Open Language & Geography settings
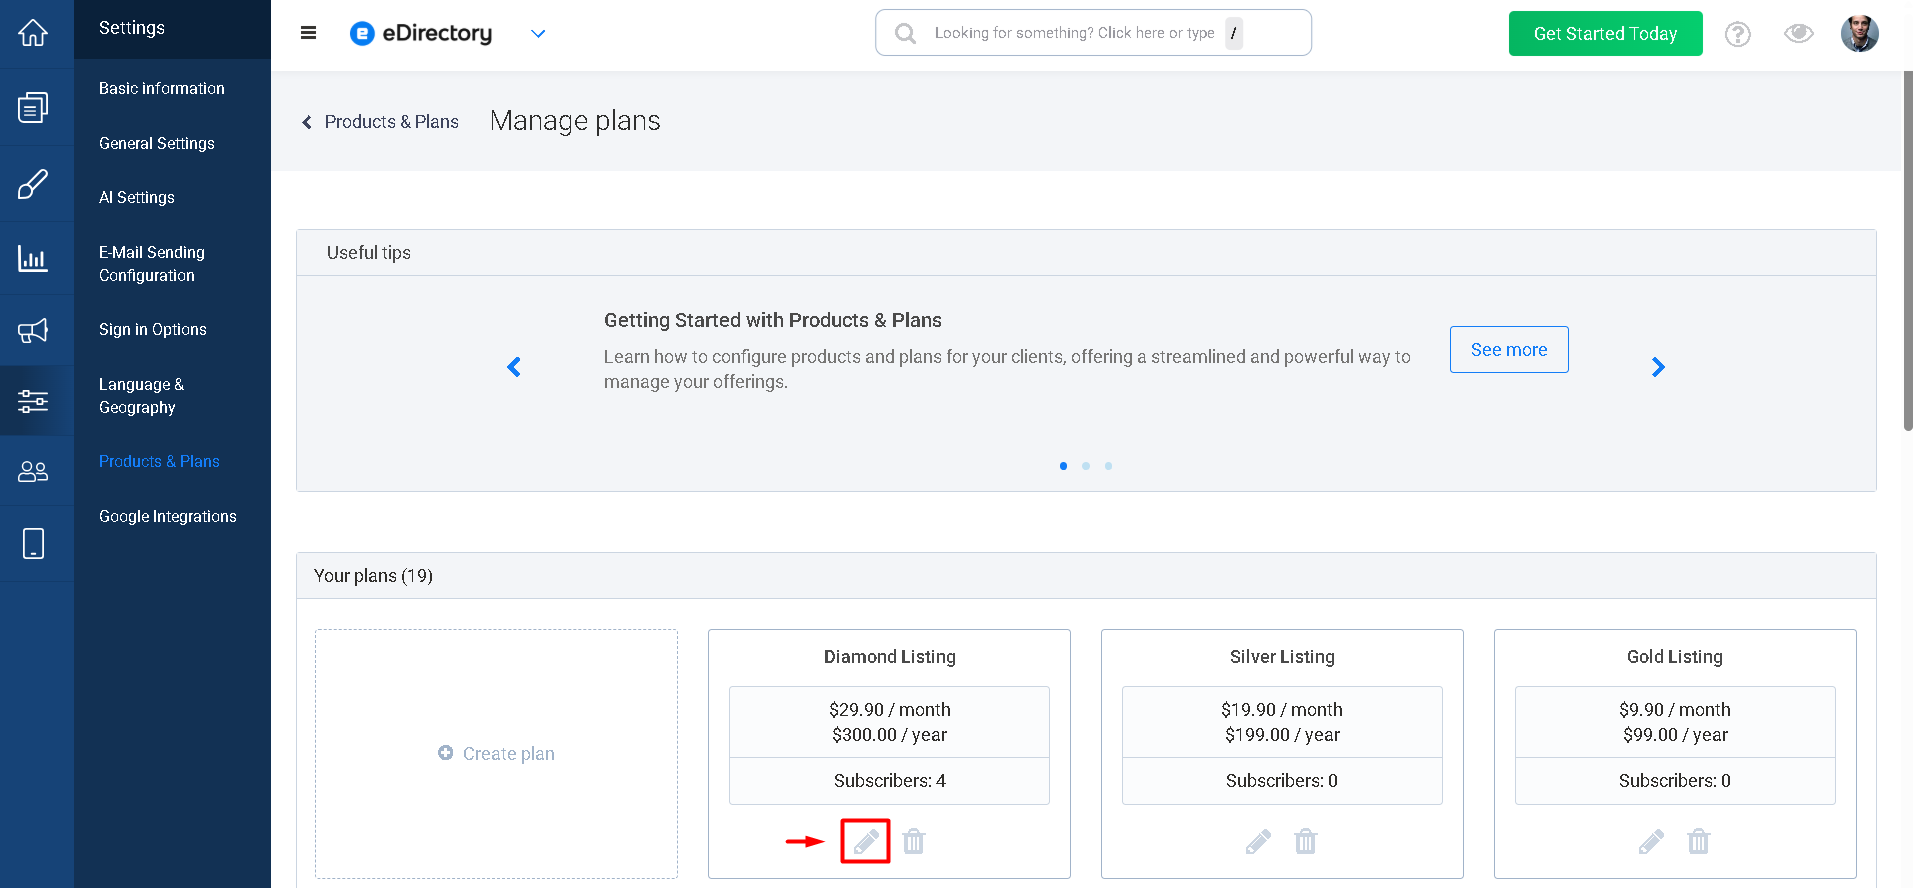 pos(141,396)
